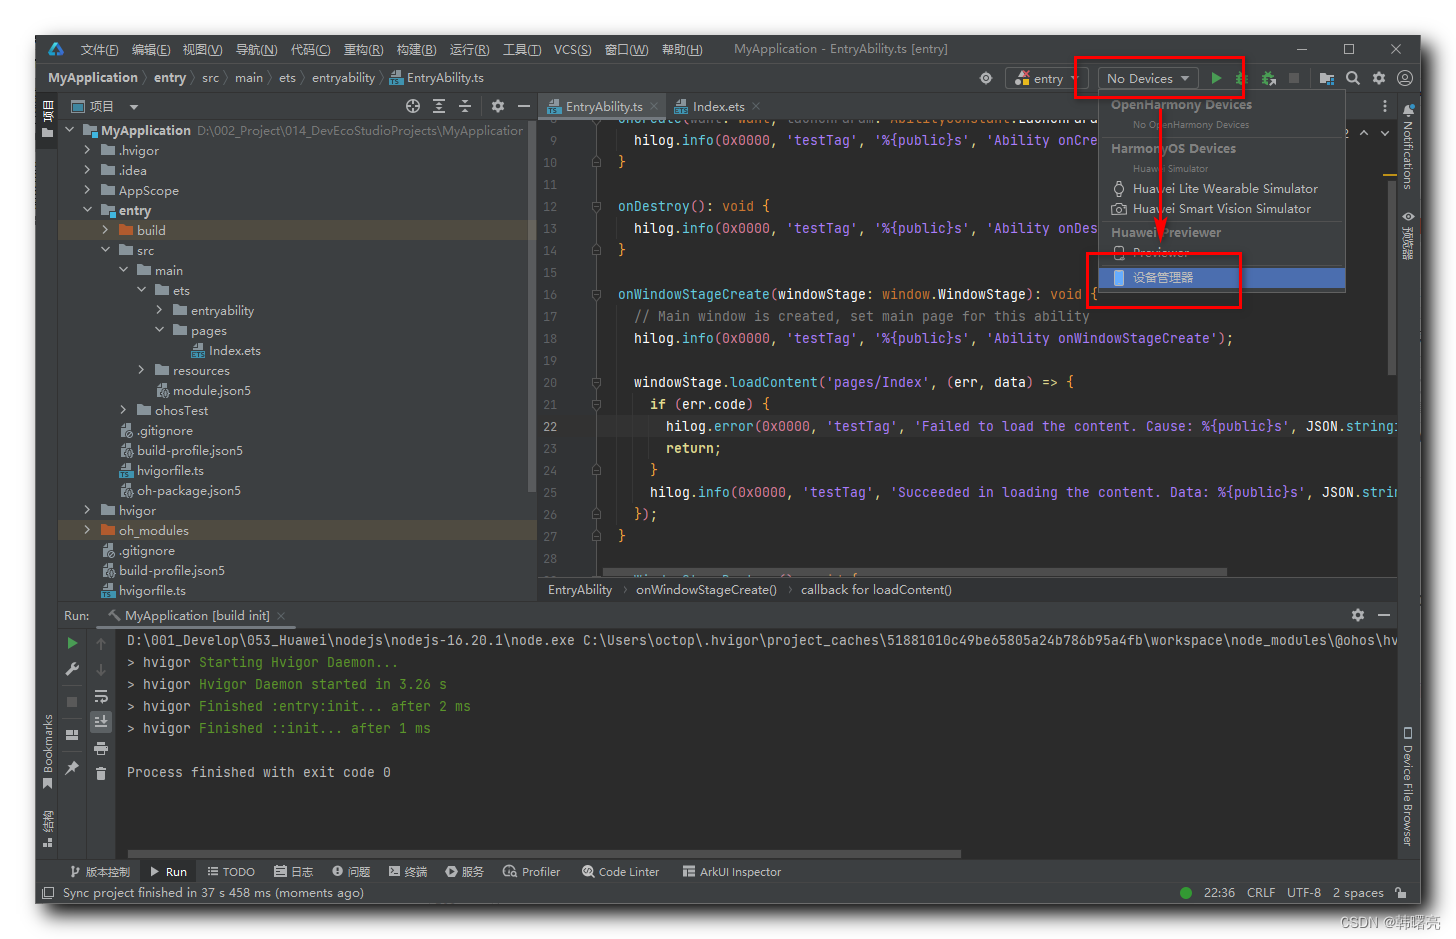This screenshot has width=1456, height=939.
Task: Click restore layout icon in Run panel
Action: tap(72, 735)
